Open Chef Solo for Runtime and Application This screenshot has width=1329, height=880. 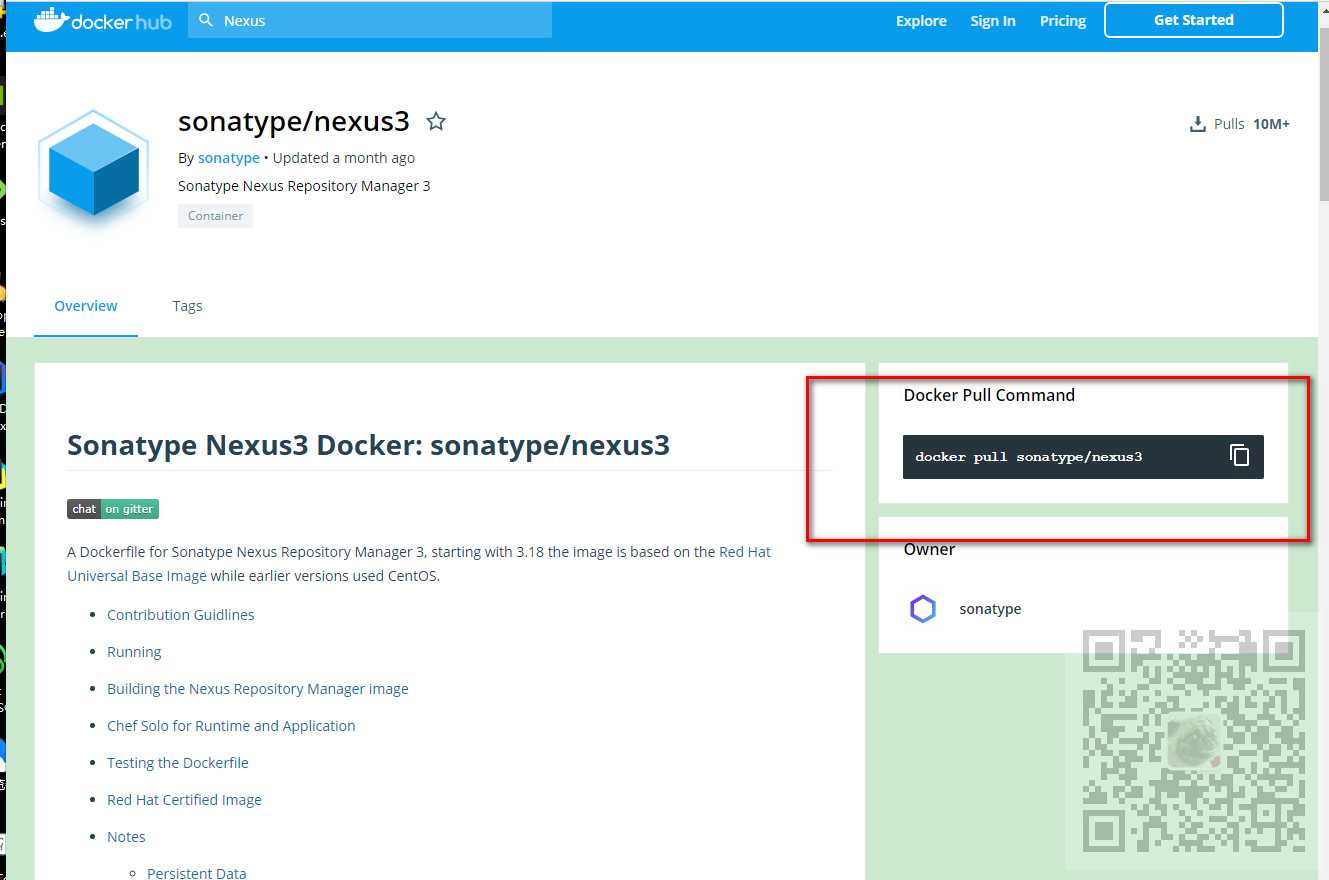tap(231, 726)
